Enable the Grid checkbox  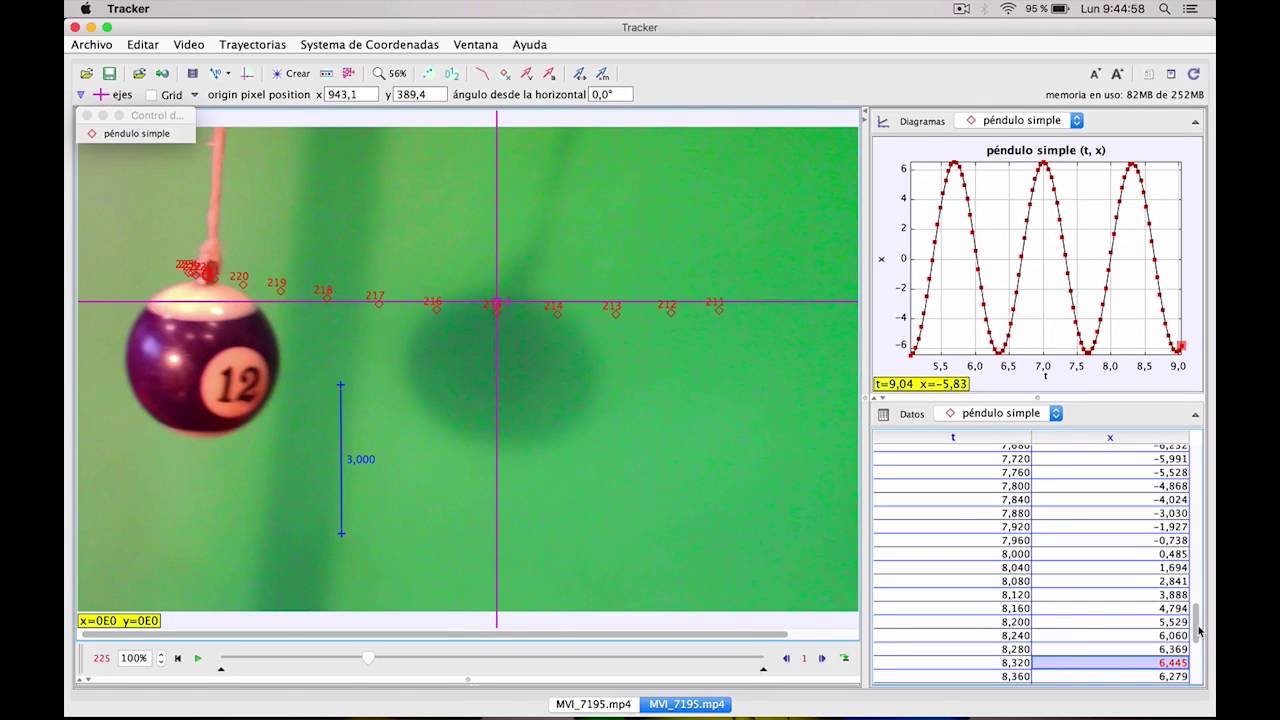pos(151,95)
